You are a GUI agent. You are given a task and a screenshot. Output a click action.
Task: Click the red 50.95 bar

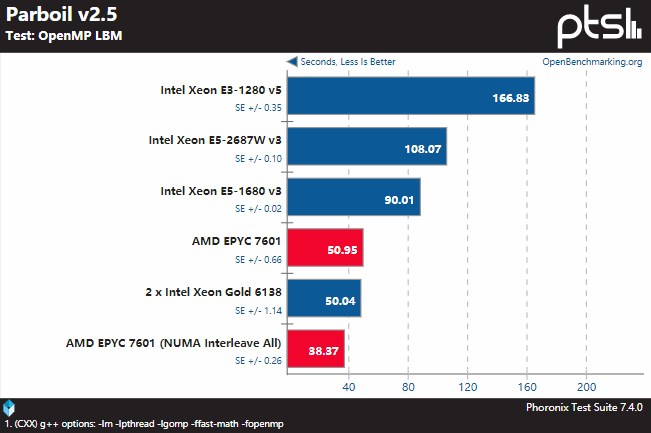[325, 247]
